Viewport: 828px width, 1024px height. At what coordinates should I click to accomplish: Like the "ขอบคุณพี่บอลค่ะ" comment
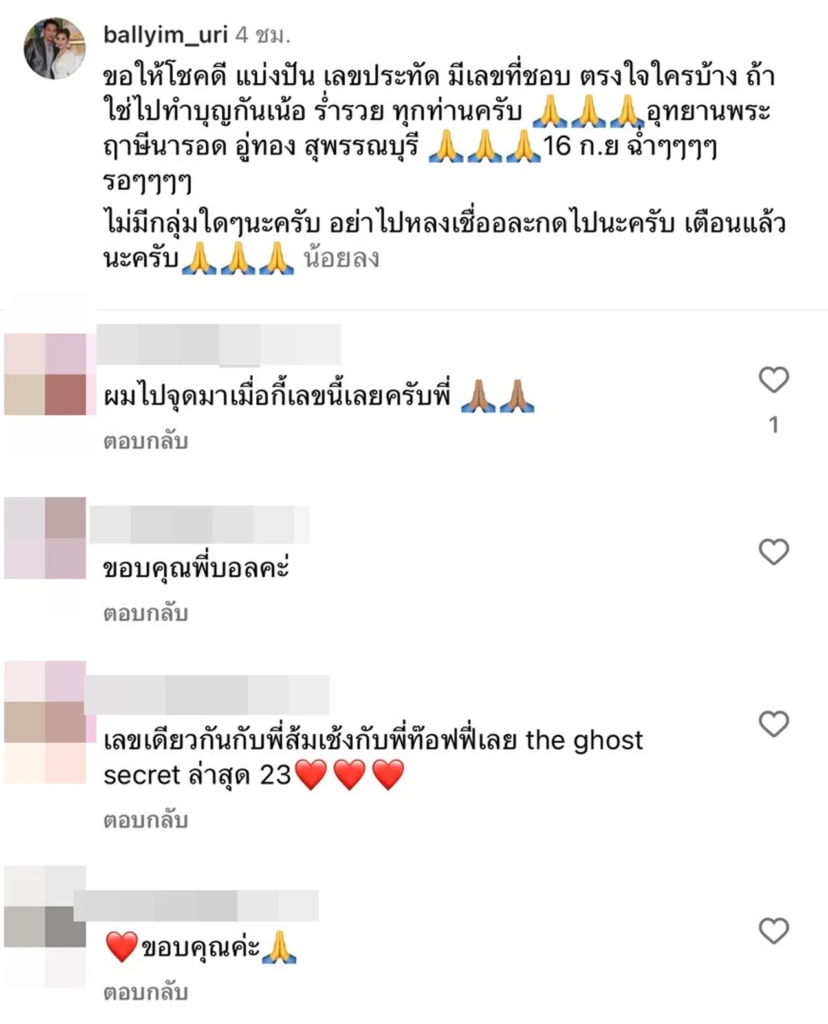tap(774, 552)
